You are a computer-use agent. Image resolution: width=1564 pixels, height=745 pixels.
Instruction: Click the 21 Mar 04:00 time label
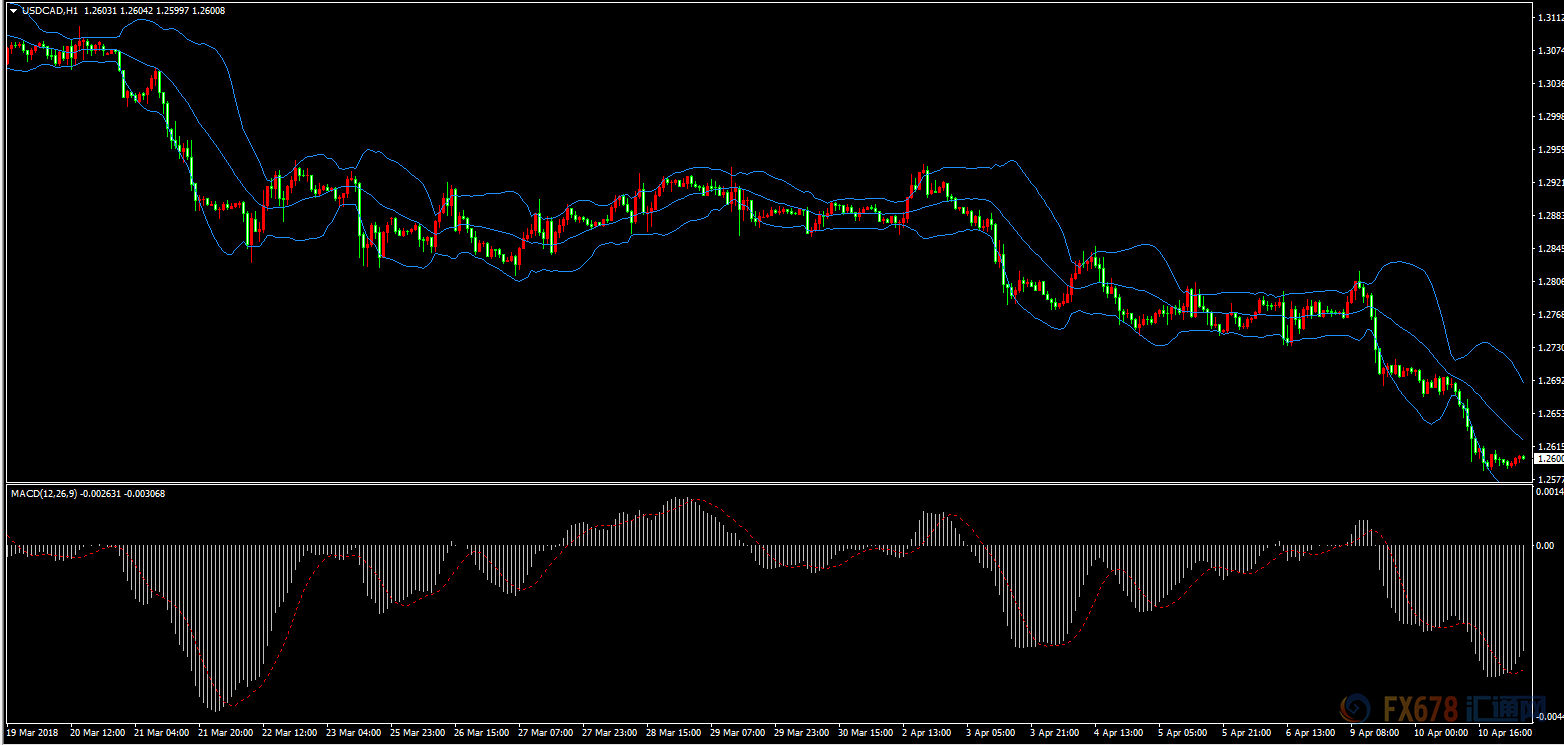(x=161, y=733)
